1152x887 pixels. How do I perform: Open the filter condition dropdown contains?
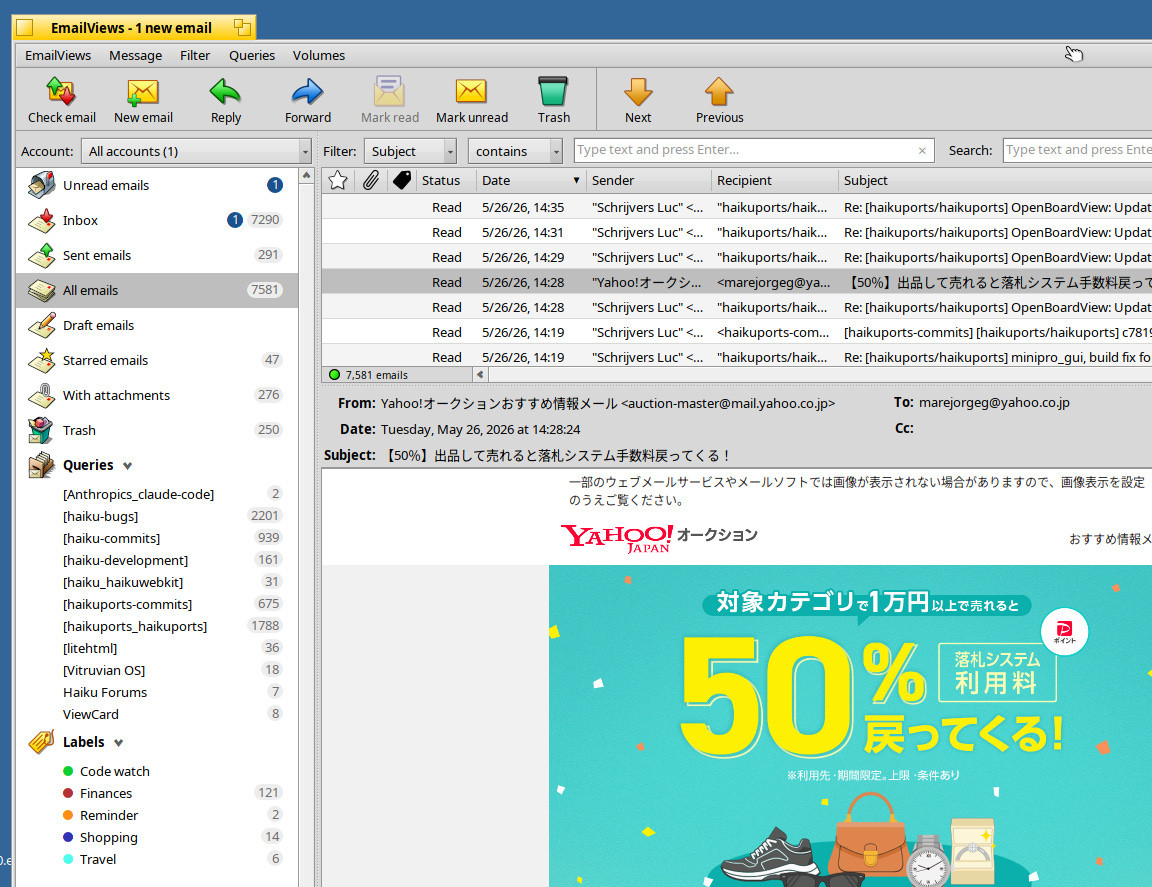coord(515,151)
